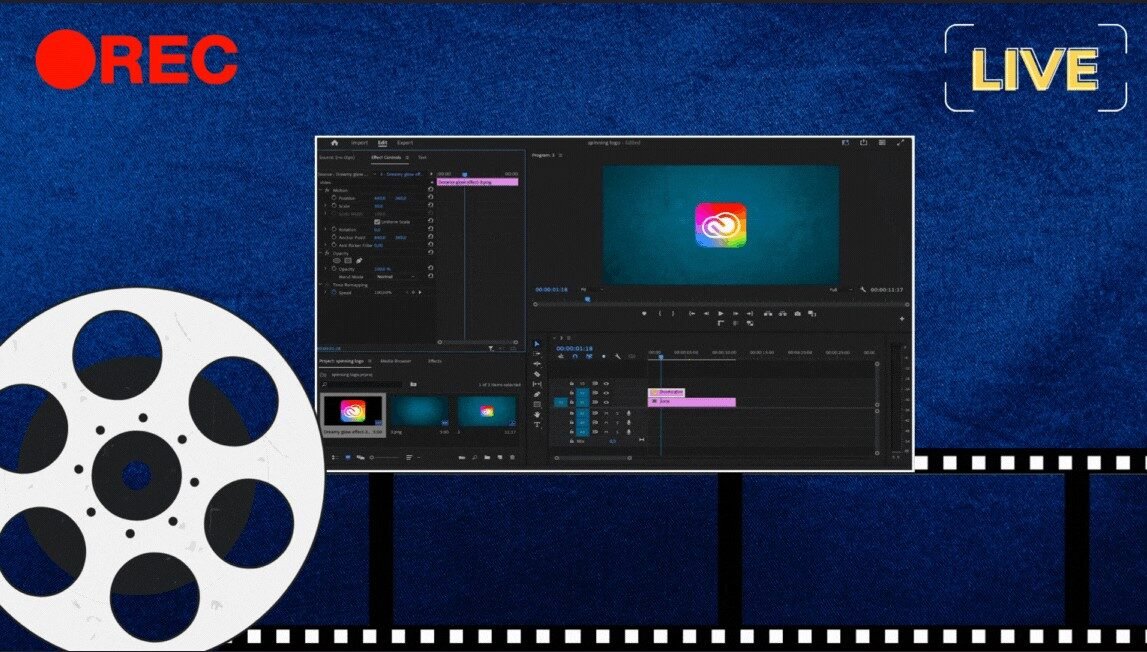1147x652 pixels.
Task: Toggle animation stopwatch for Scale
Action: pos(334,206)
